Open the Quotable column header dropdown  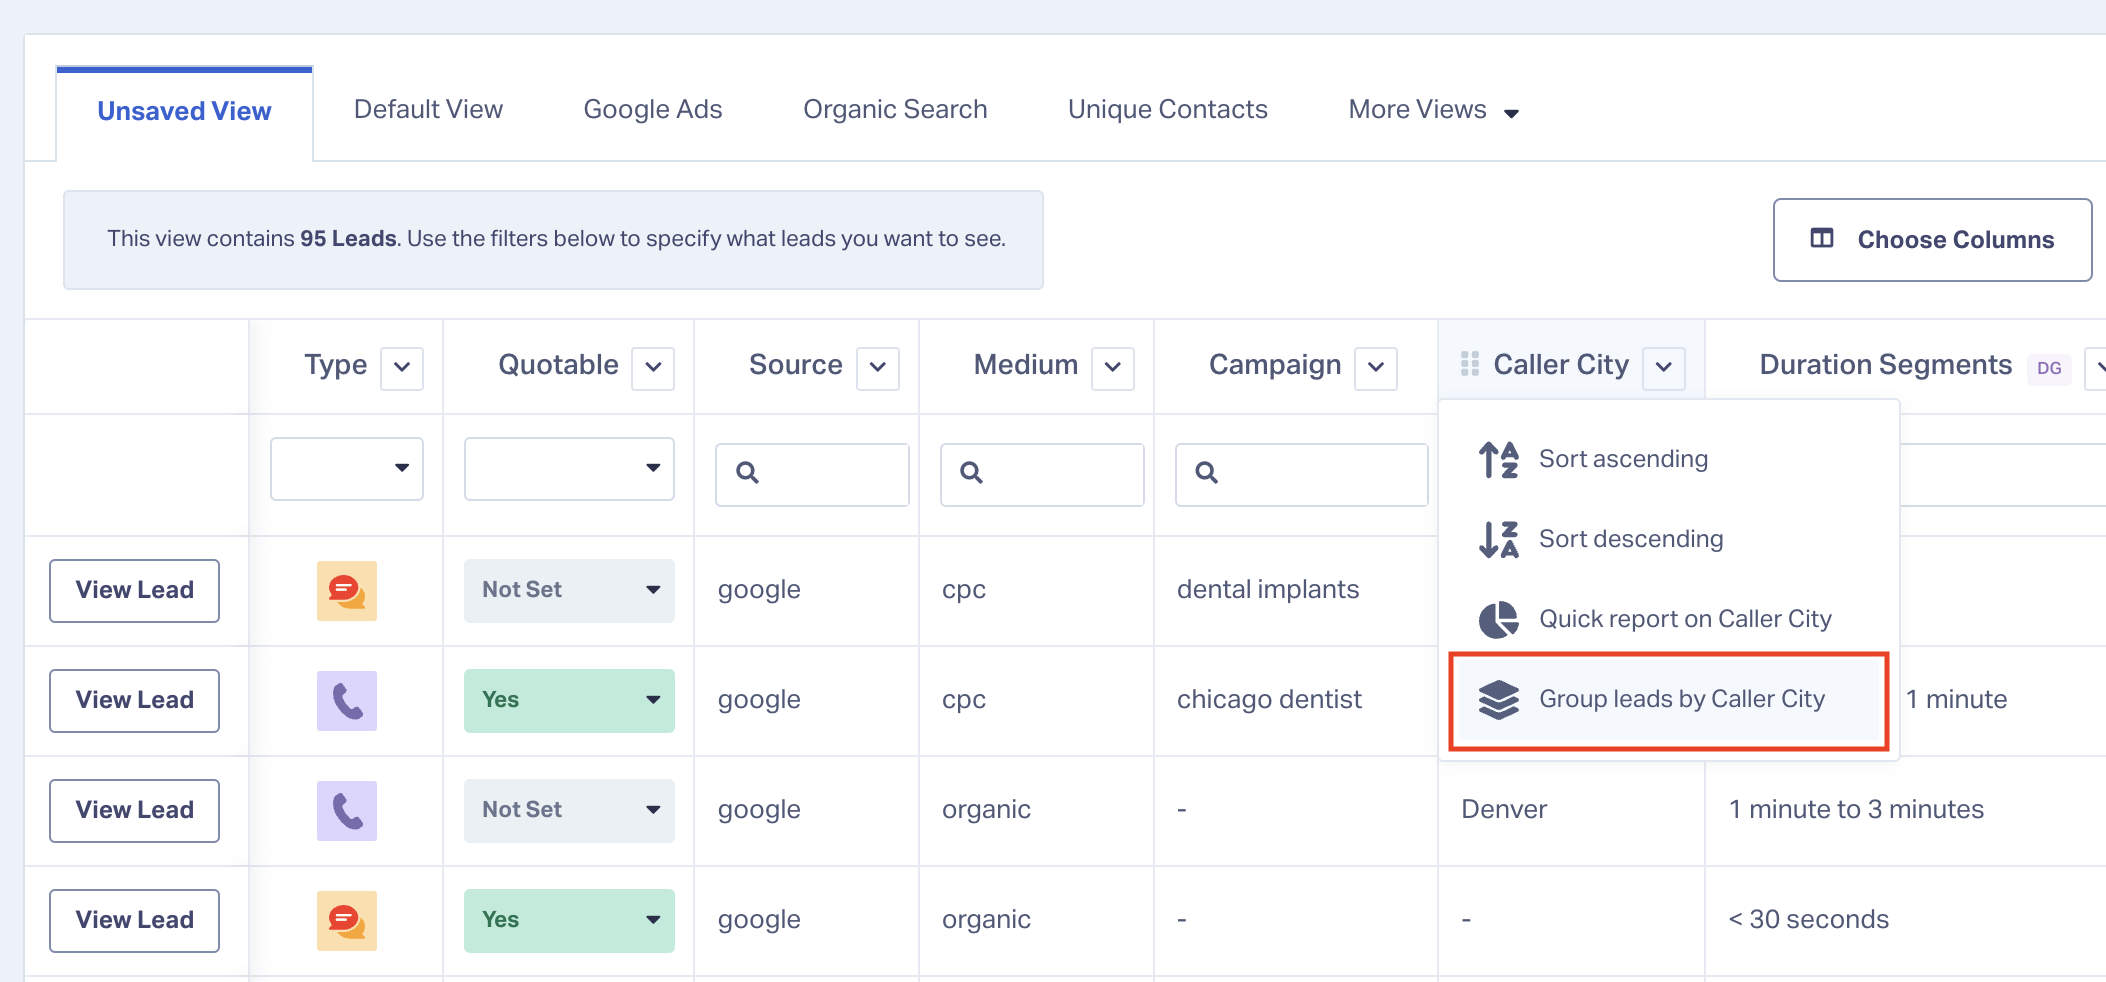[653, 367]
